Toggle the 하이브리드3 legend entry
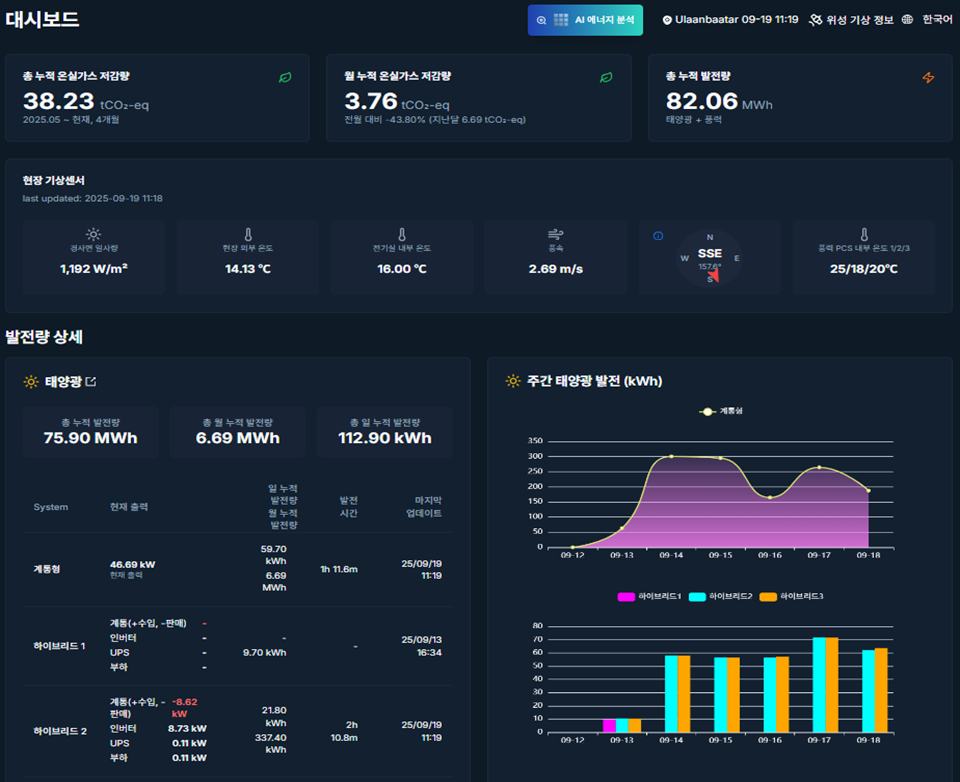Screen dimensions: 960x782 (x=792, y=596)
